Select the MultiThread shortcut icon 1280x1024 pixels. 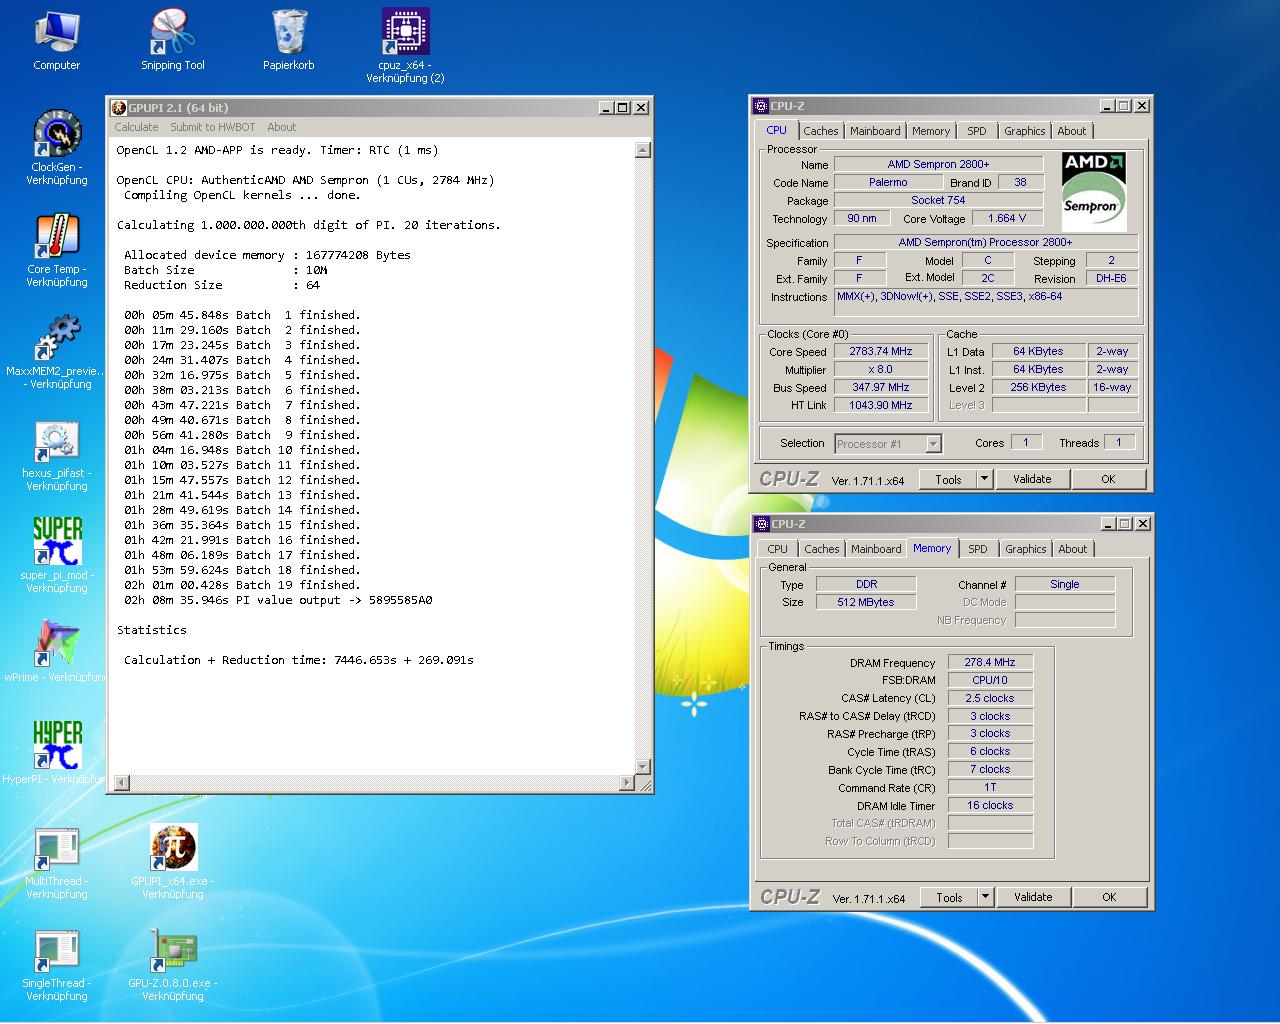57,863
